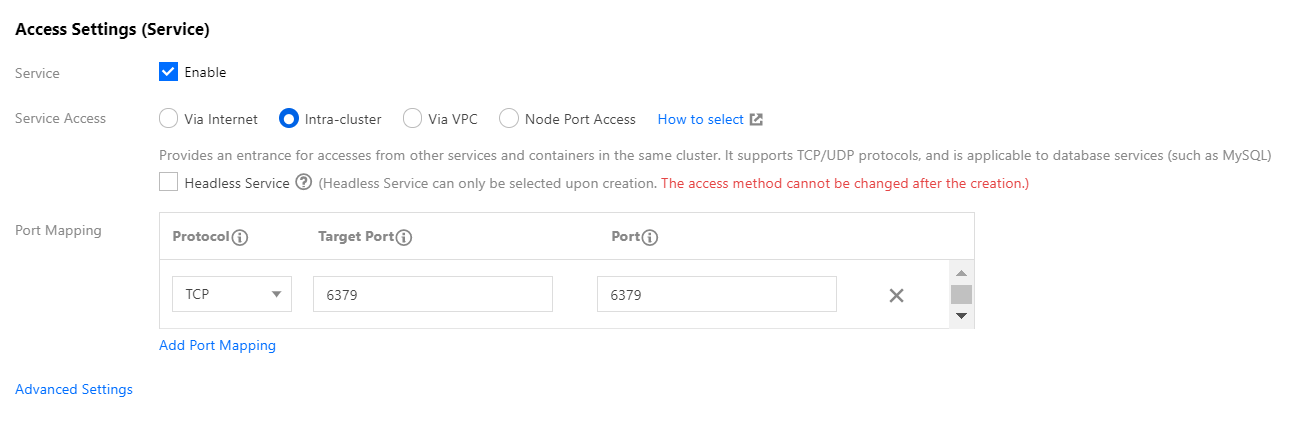Open the How to select help link
The image size is (1307, 421).
(700, 119)
